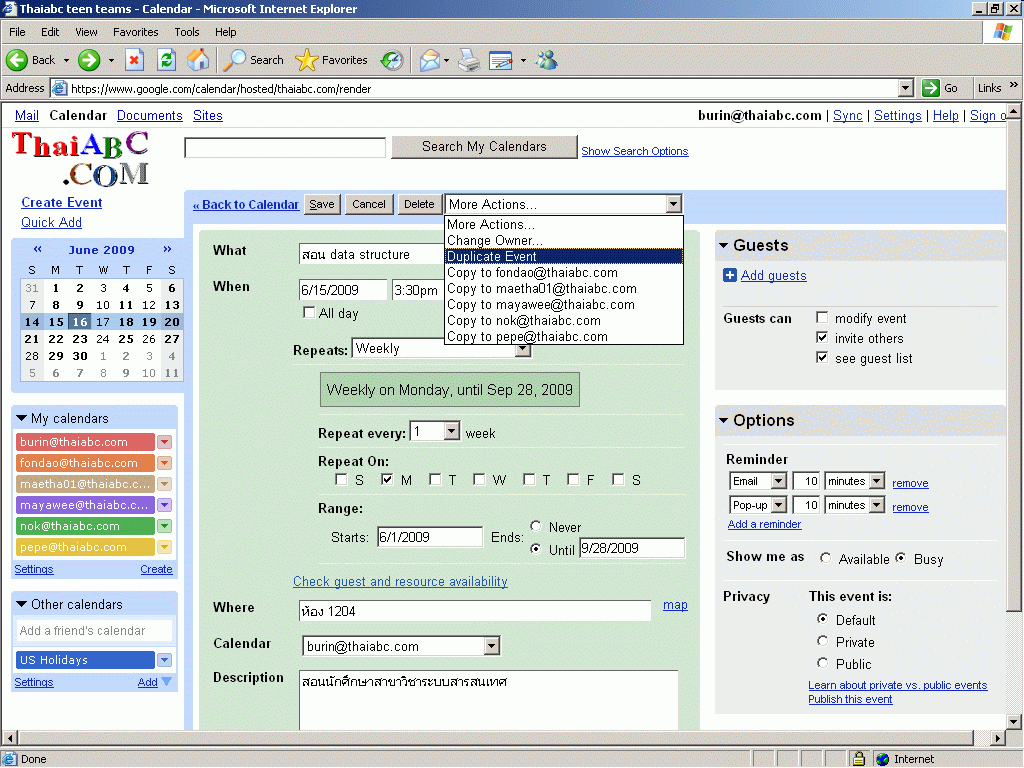Viewport: 1024px width, 768px height.
Task: Click the Save button
Action: click(x=322, y=204)
